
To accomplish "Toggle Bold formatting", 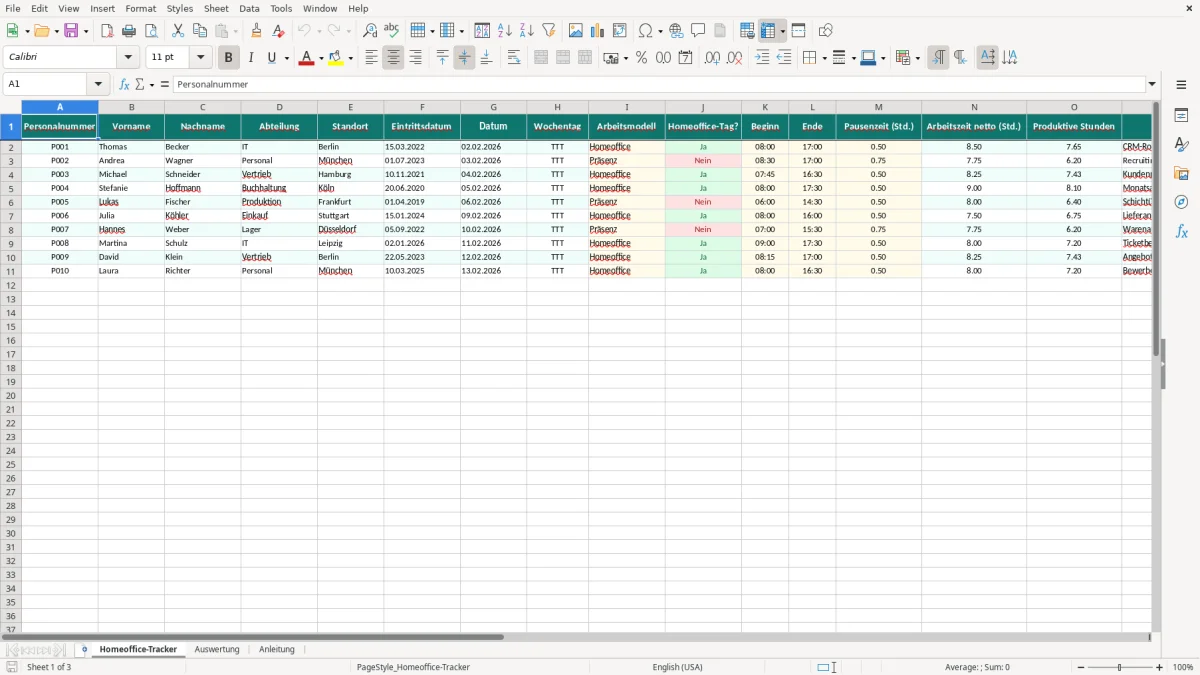I will pos(229,58).
